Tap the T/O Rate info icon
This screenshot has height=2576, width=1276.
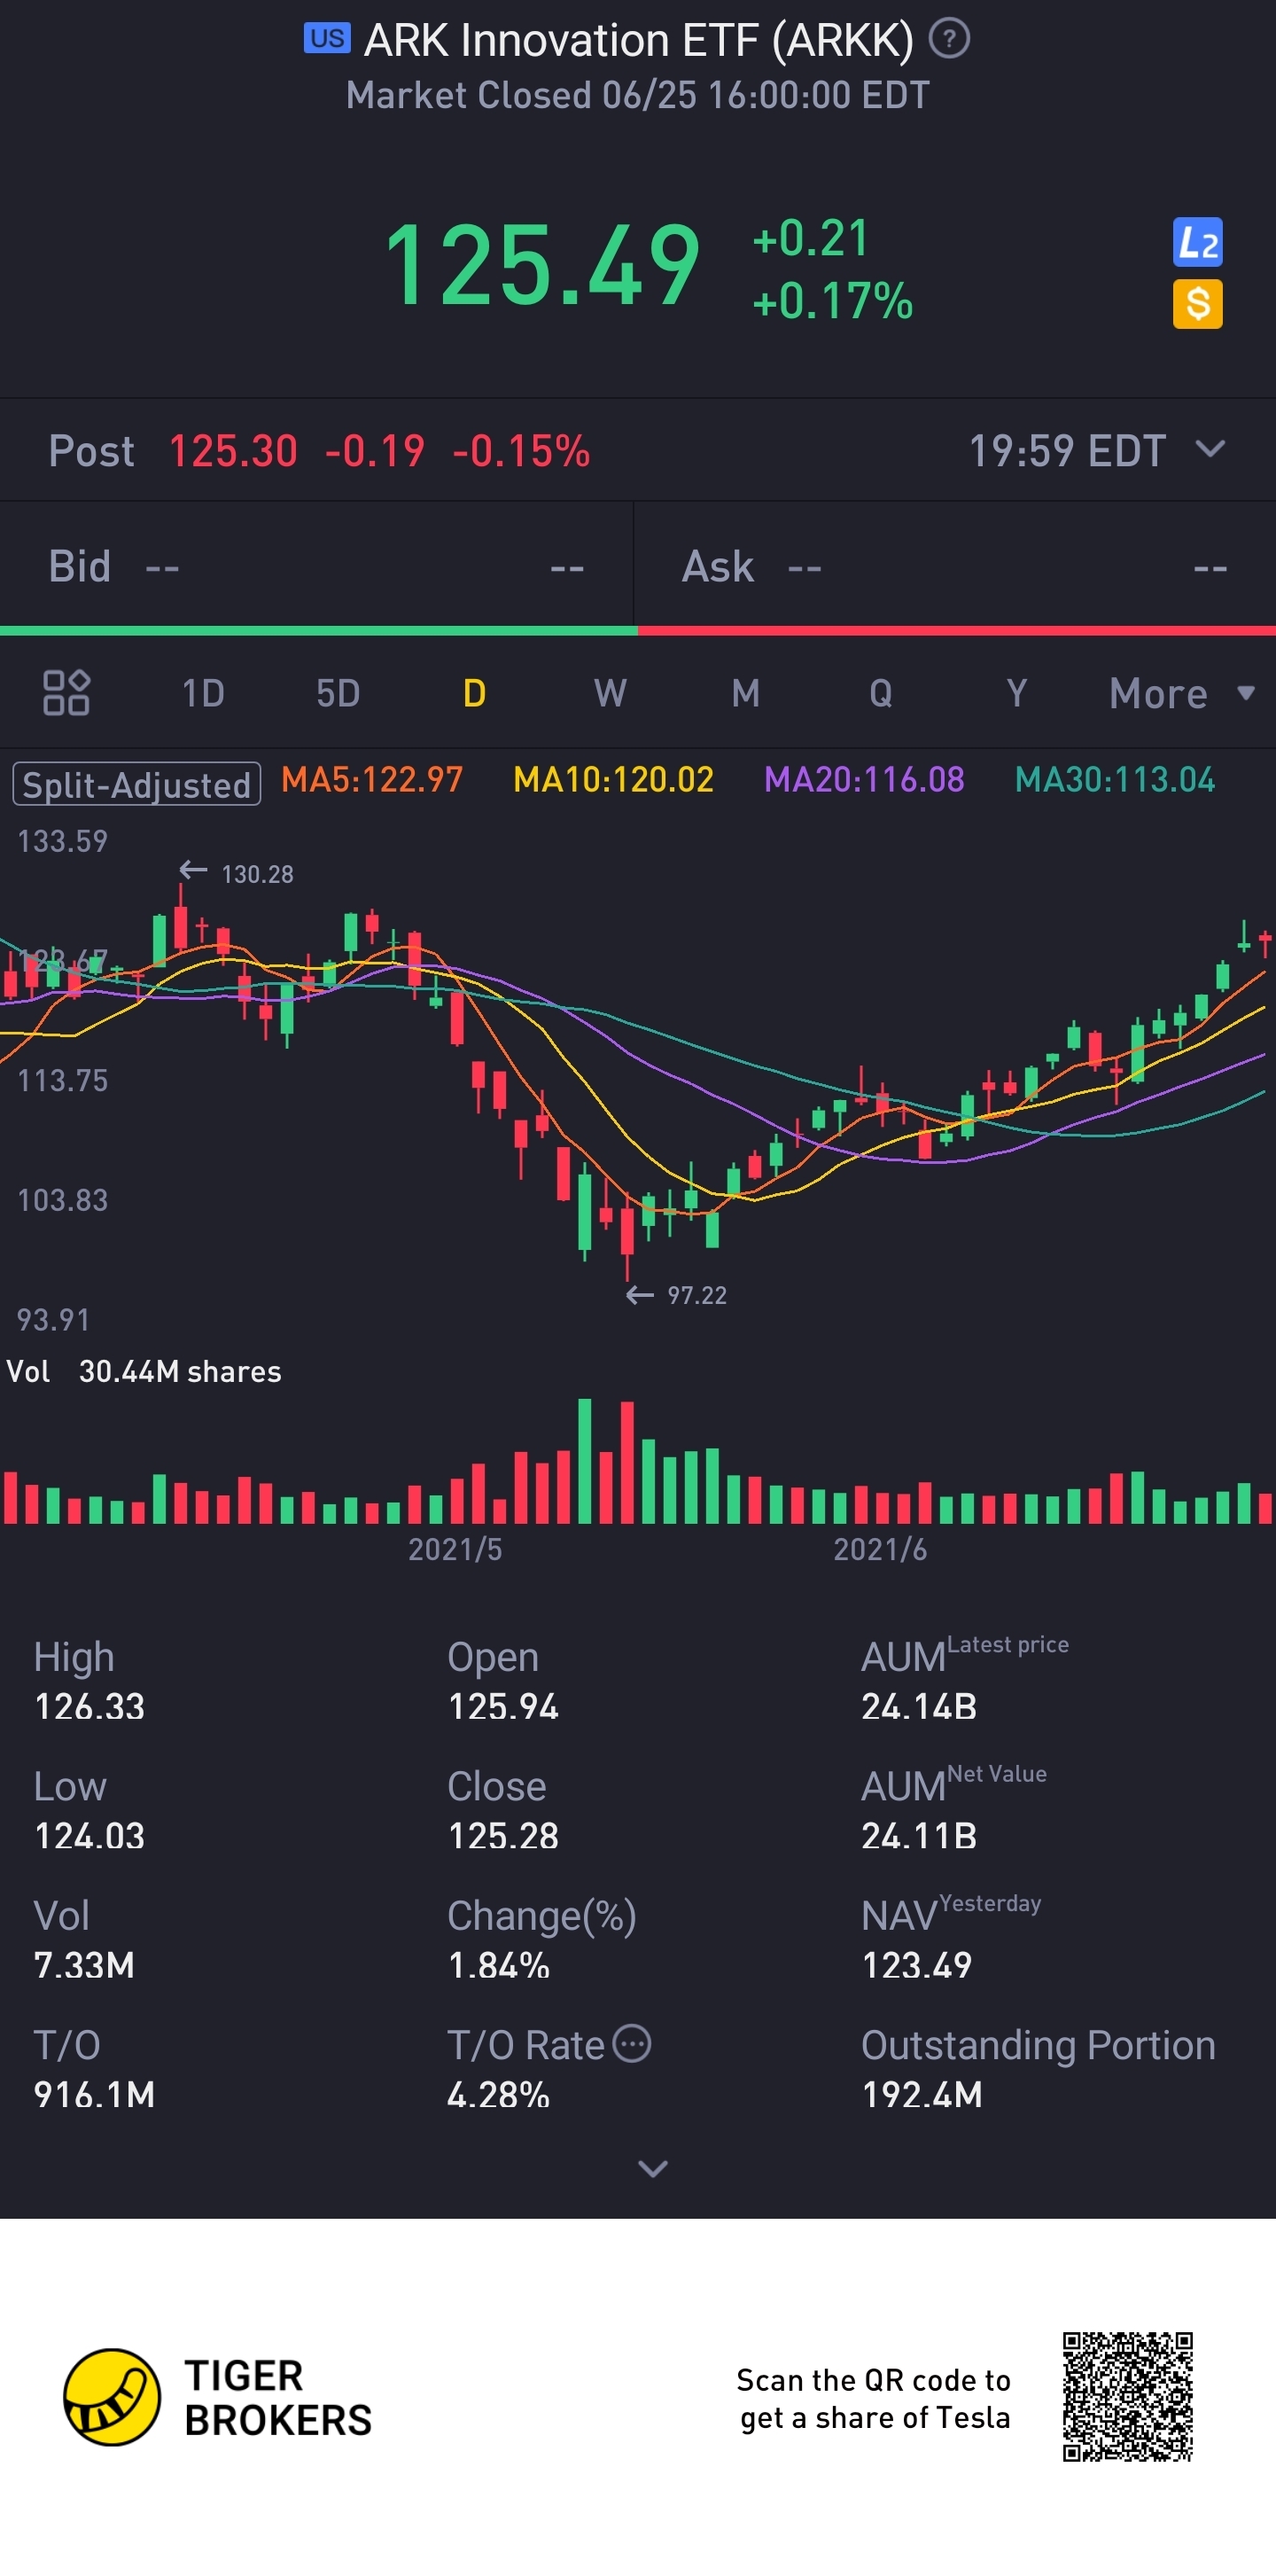tap(632, 2043)
